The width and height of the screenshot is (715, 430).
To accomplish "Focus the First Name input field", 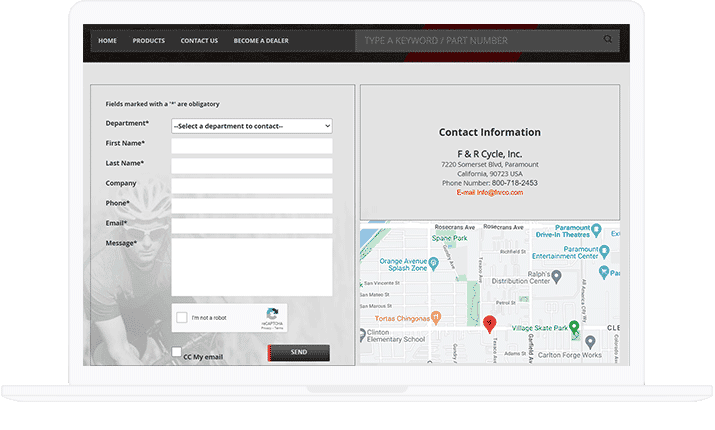I will coord(251,146).
